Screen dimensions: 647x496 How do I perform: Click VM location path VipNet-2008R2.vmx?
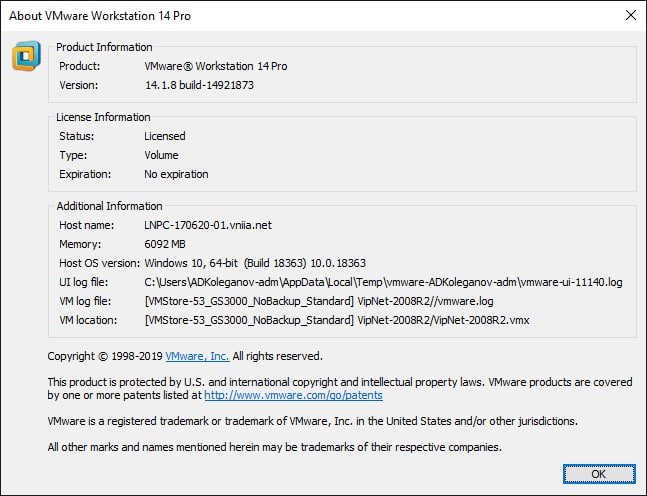coord(337,320)
